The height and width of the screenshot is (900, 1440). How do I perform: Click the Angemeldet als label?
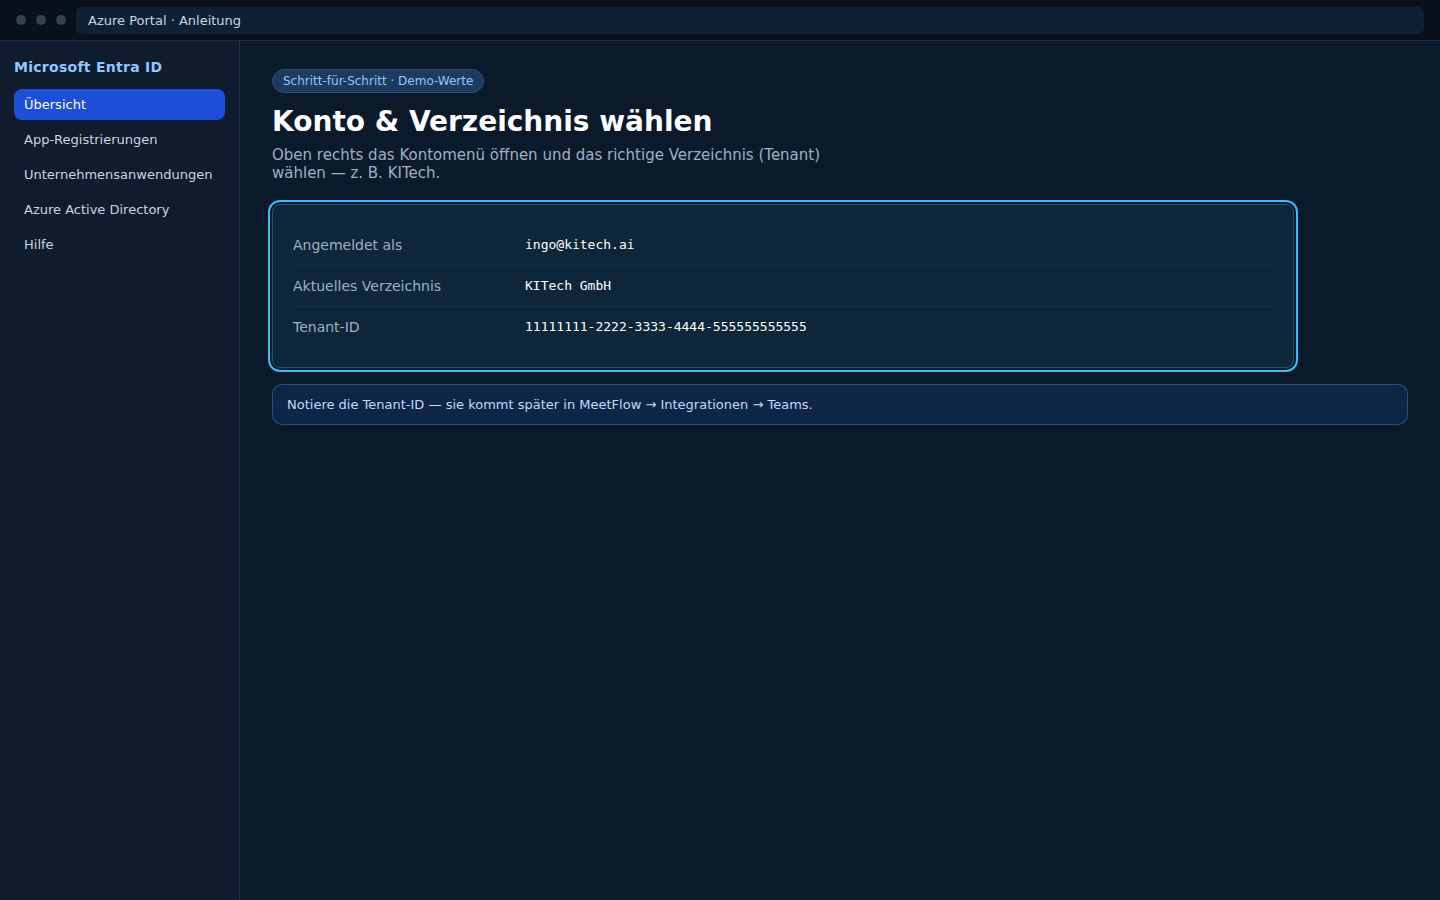click(x=347, y=245)
